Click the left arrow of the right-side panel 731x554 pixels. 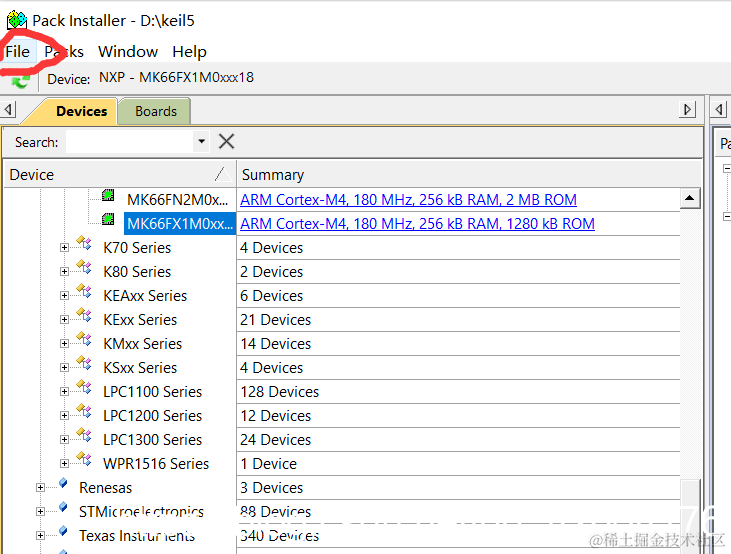tap(719, 110)
